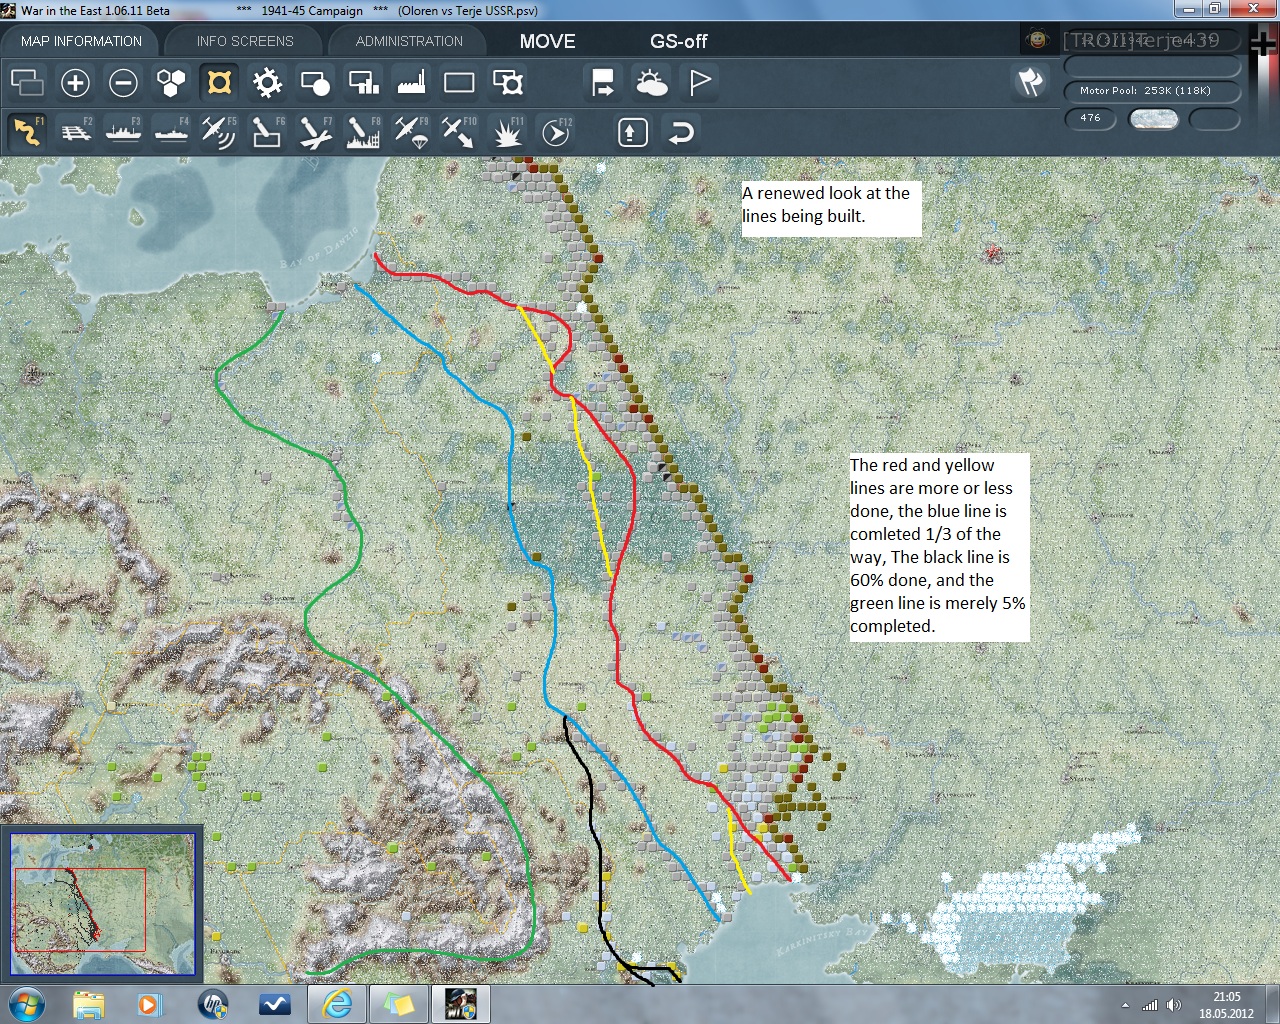Toggle the rectangle-with-circle unit overlay icon

(315, 82)
